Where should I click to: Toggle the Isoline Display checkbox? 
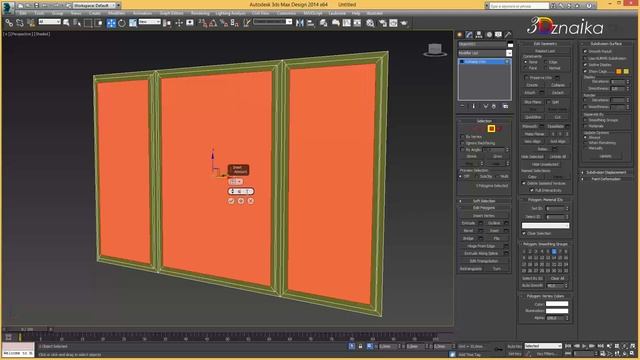[585, 65]
